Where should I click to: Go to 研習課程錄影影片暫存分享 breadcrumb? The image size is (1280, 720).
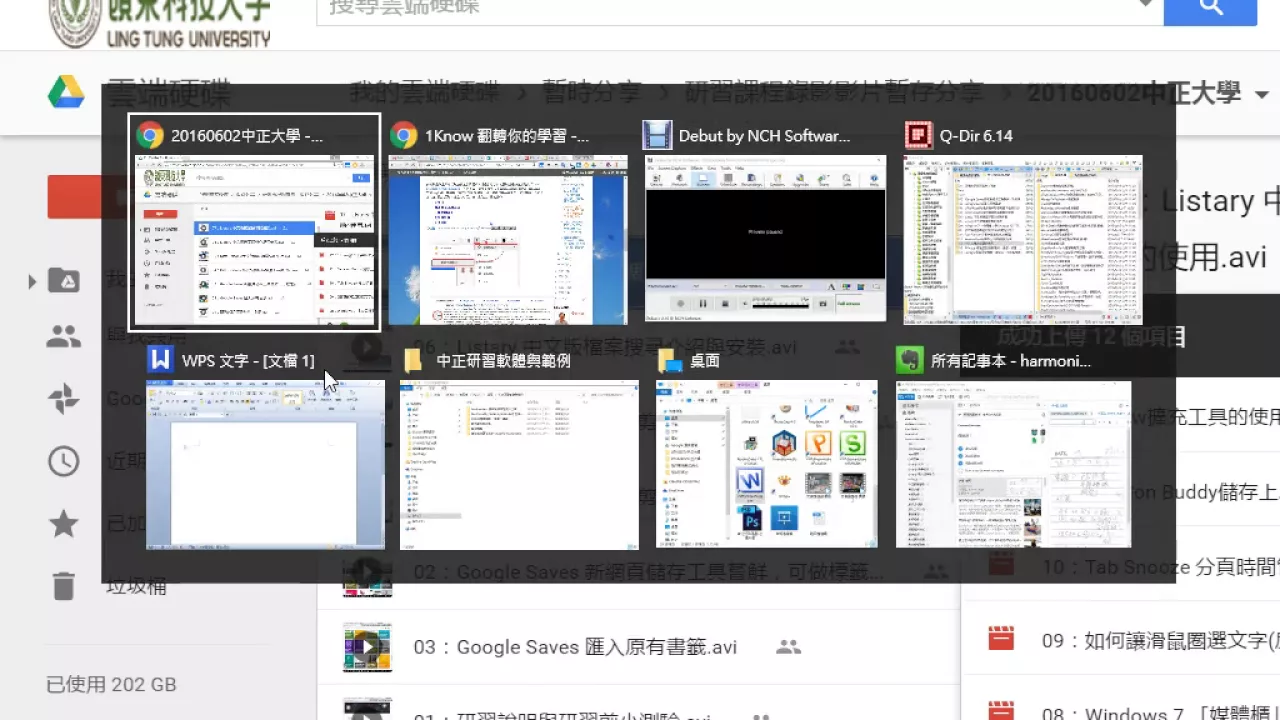tap(835, 93)
